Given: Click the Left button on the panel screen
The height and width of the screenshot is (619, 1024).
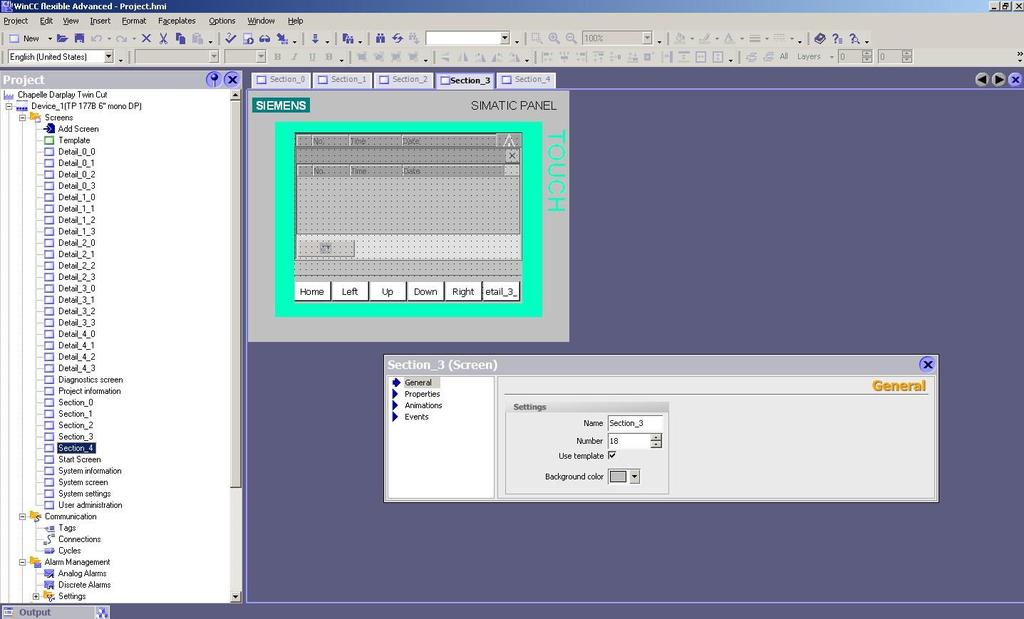Looking at the screenshot, I should pyautogui.click(x=349, y=291).
